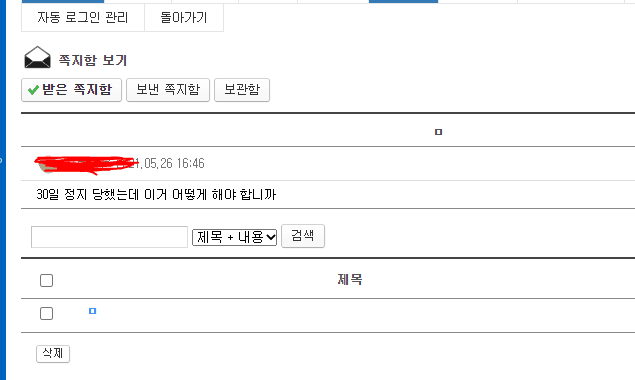This screenshot has height=380, width=635.
Task: Click the 검색 search button
Action: 303,236
